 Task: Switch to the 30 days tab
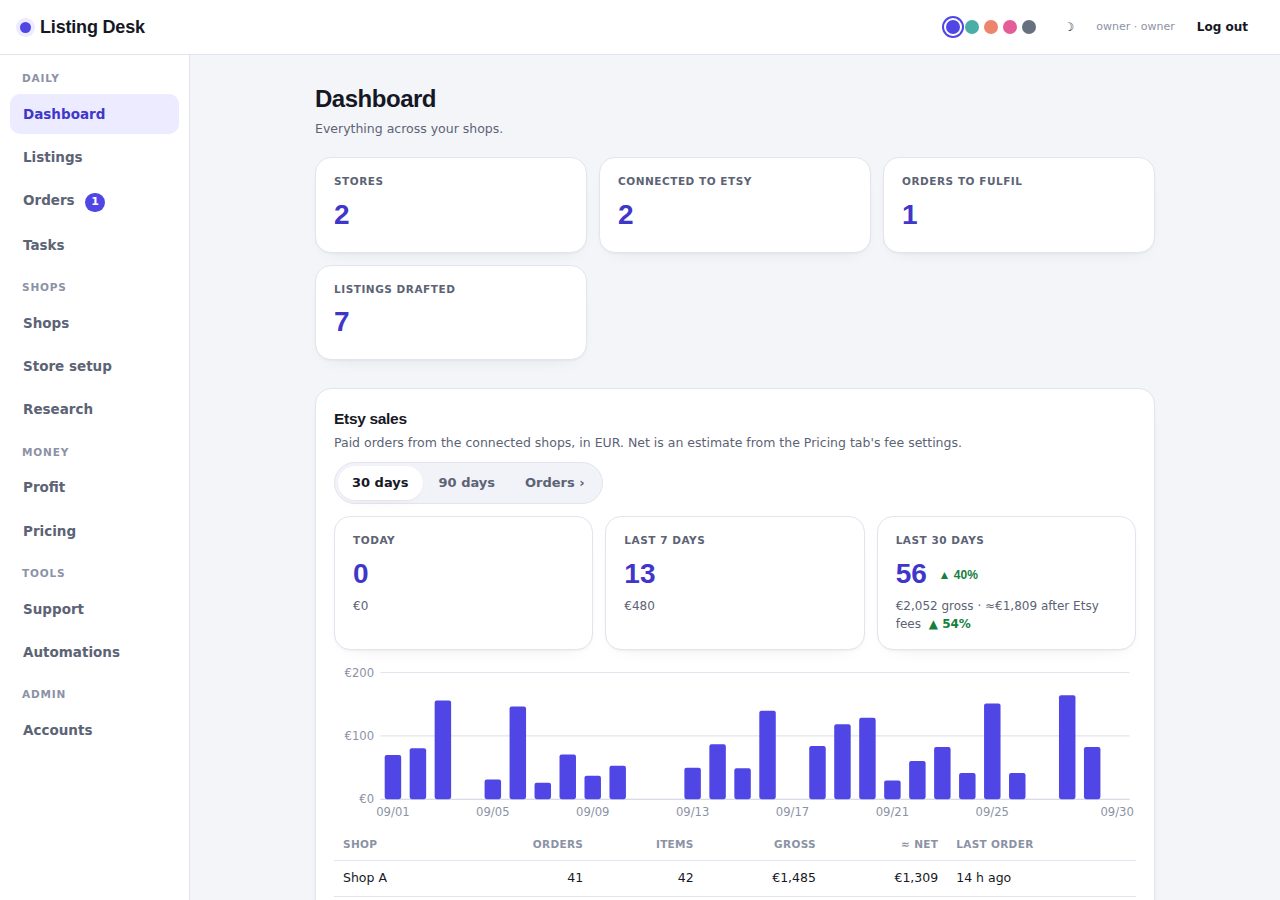coord(380,483)
